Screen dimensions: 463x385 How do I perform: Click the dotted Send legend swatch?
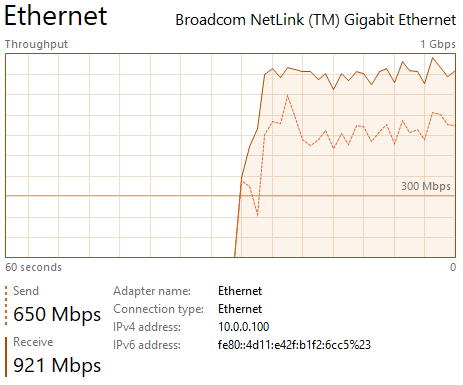pyautogui.click(x=6, y=305)
